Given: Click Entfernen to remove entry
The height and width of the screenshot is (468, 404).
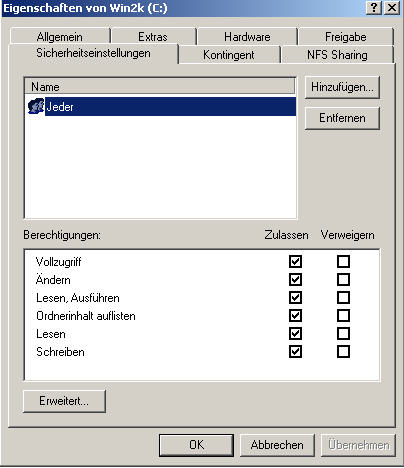Looking at the screenshot, I should tap(342, 118).
